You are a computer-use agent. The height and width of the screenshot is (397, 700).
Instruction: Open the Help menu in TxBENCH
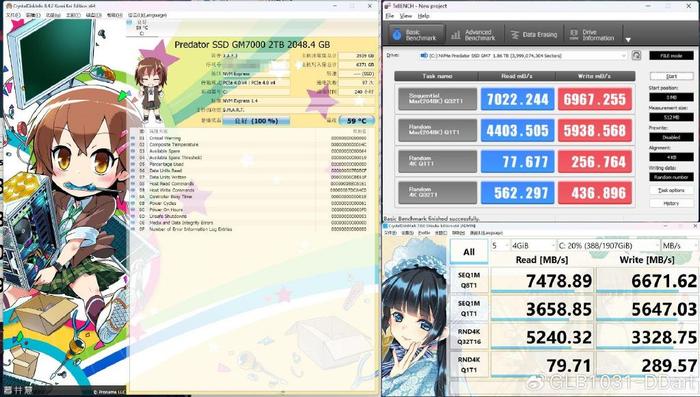tap(423, 16)
